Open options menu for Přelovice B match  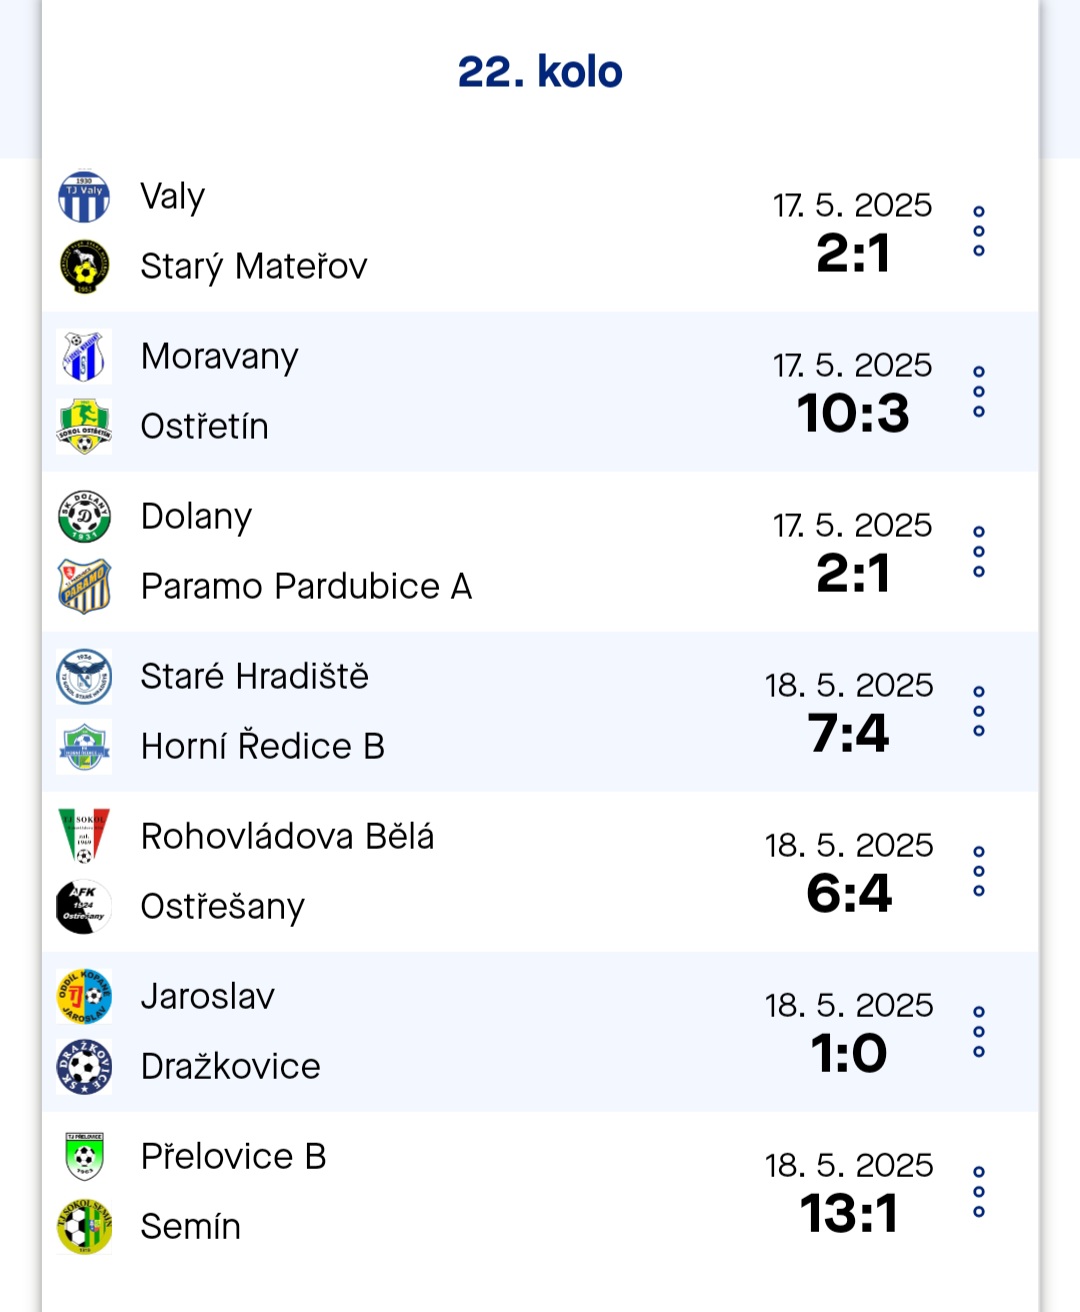click(979, 1191)
